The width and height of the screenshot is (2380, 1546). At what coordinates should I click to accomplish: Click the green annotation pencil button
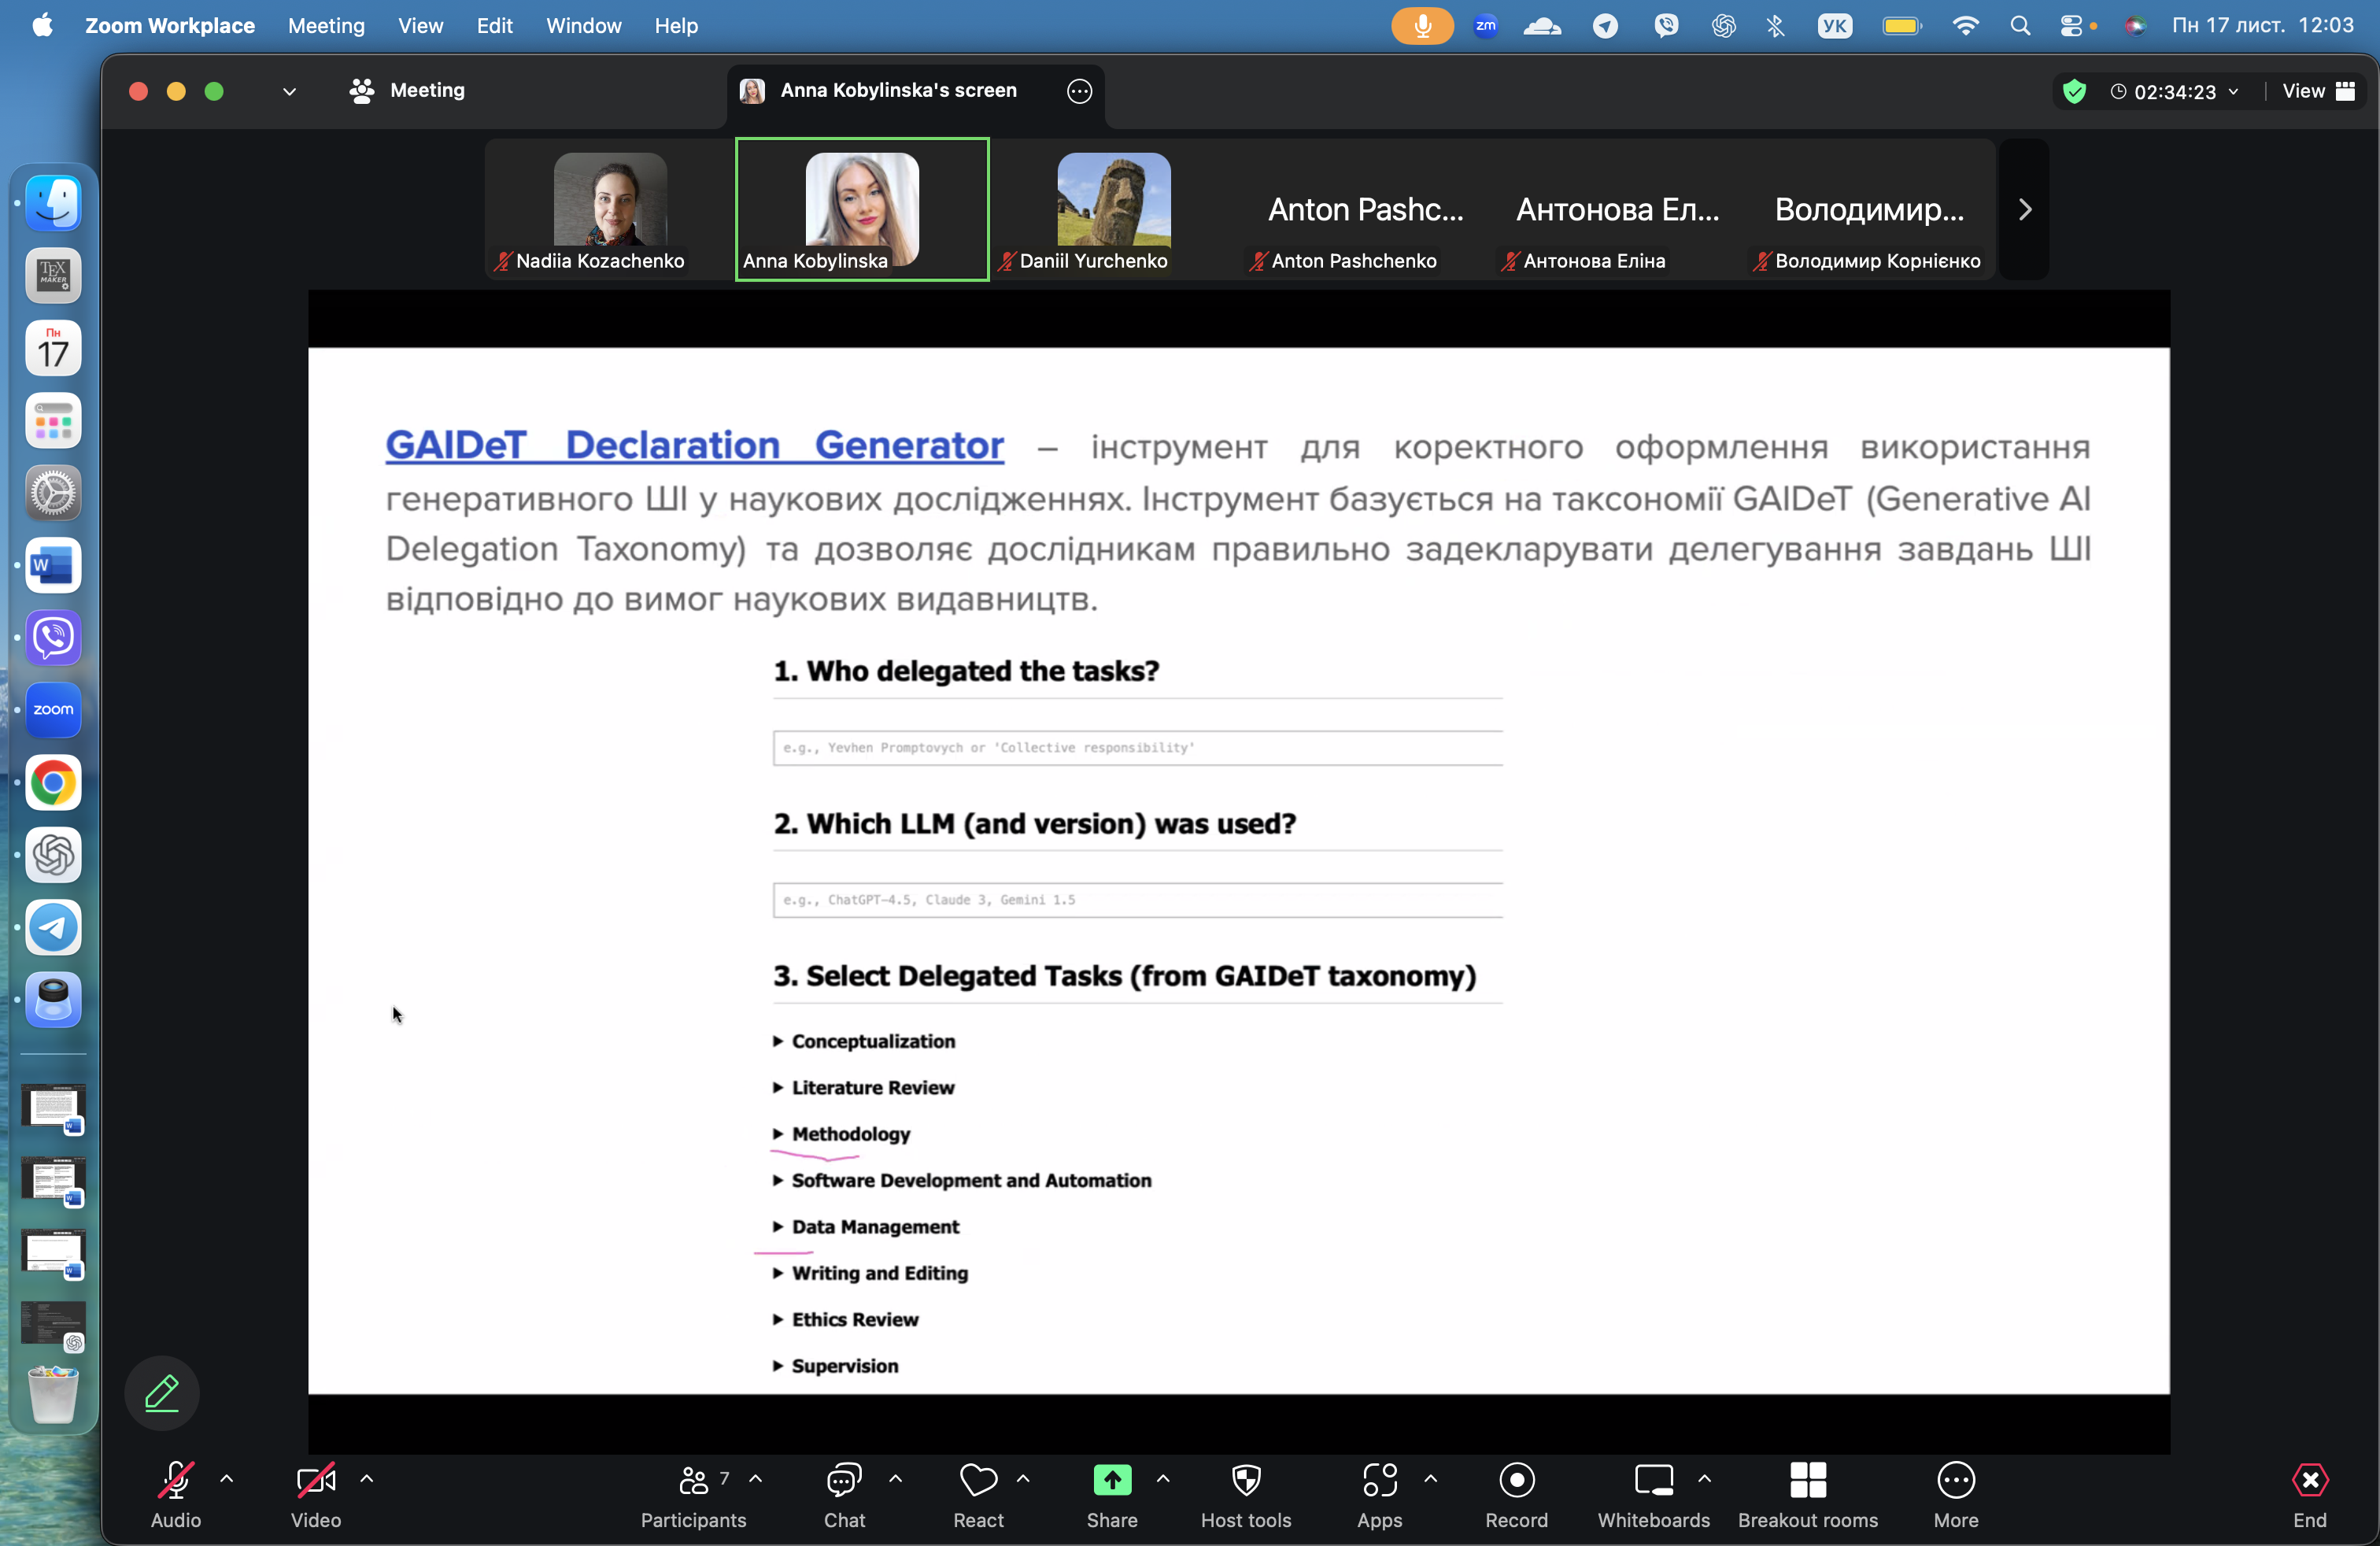click(162, 1392)
